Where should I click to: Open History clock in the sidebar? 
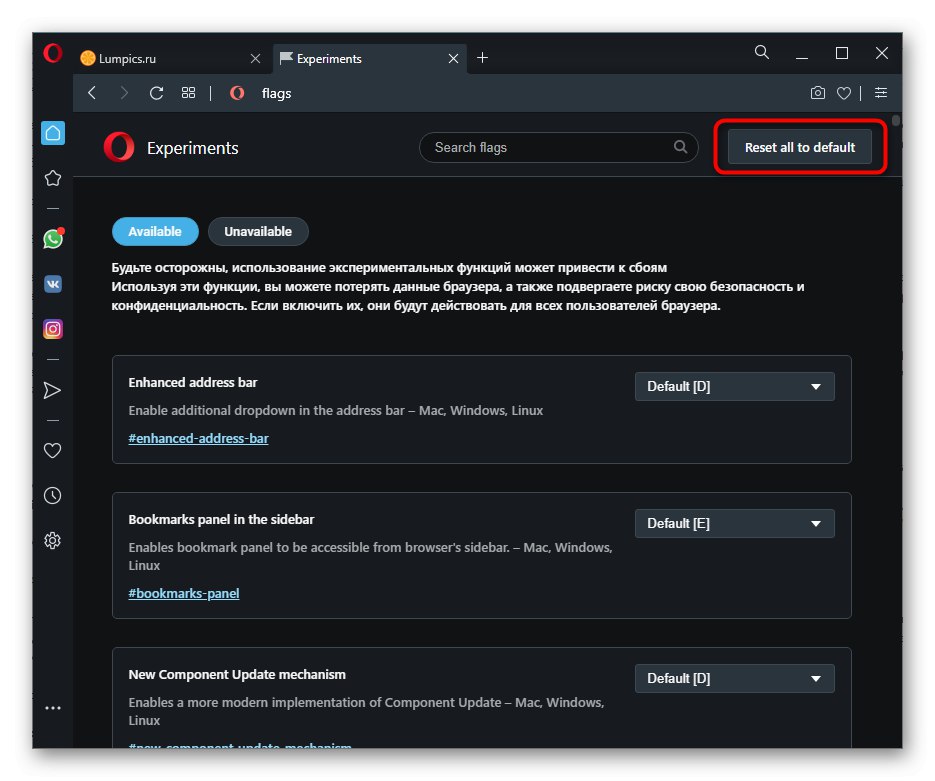point(52,495)
